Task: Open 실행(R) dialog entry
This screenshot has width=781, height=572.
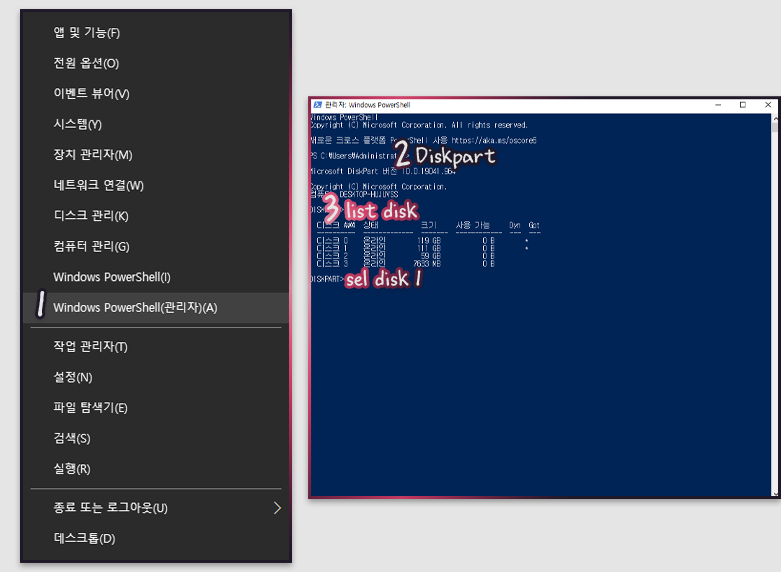Action: tap(156, 468)
